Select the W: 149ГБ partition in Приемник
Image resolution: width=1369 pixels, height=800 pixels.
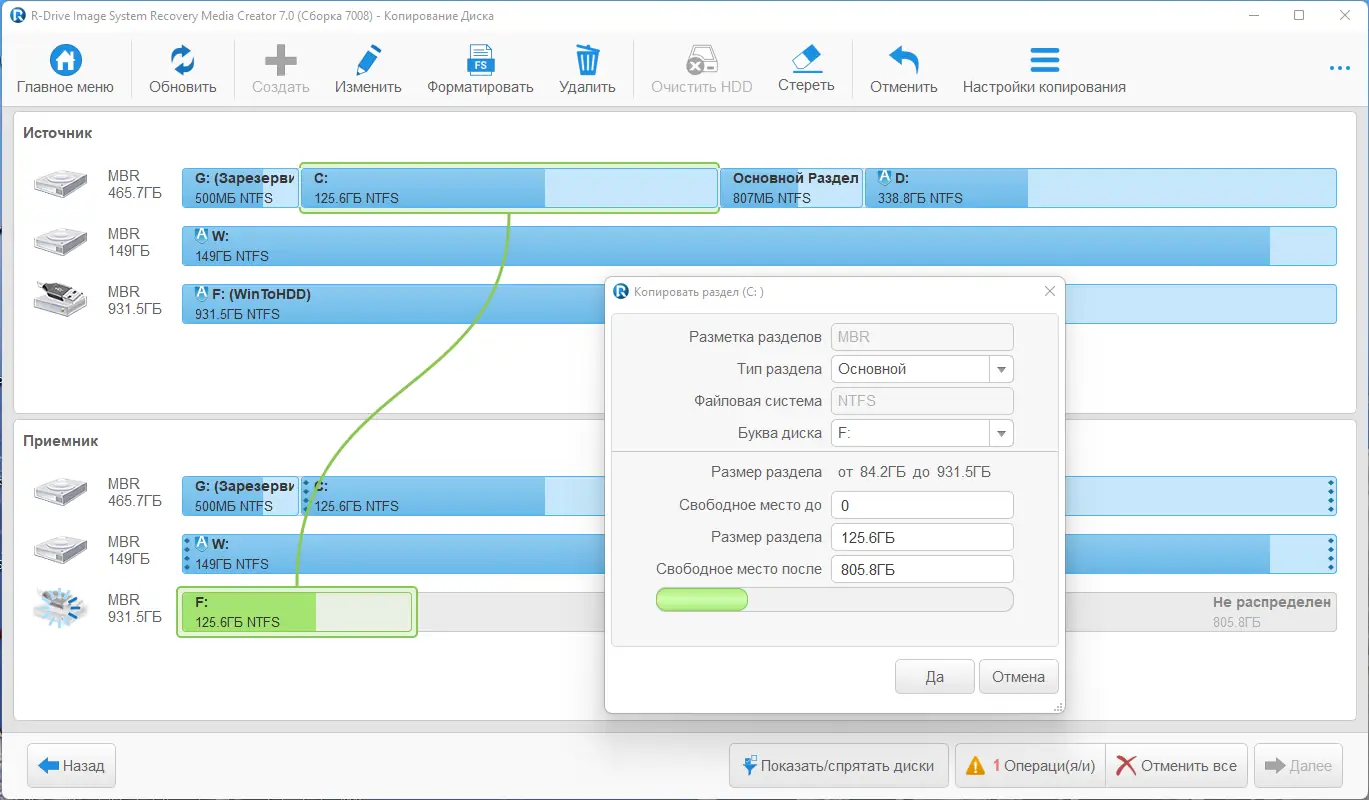pyautogui.click(x=759, y=554)
